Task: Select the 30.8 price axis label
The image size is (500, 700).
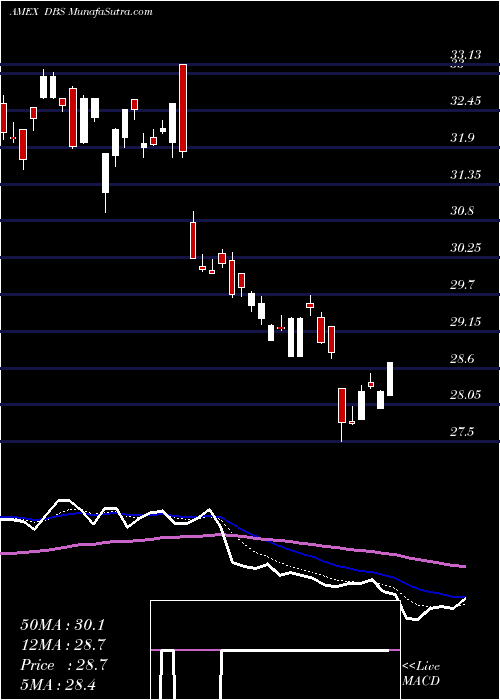Action: (462, 211)
